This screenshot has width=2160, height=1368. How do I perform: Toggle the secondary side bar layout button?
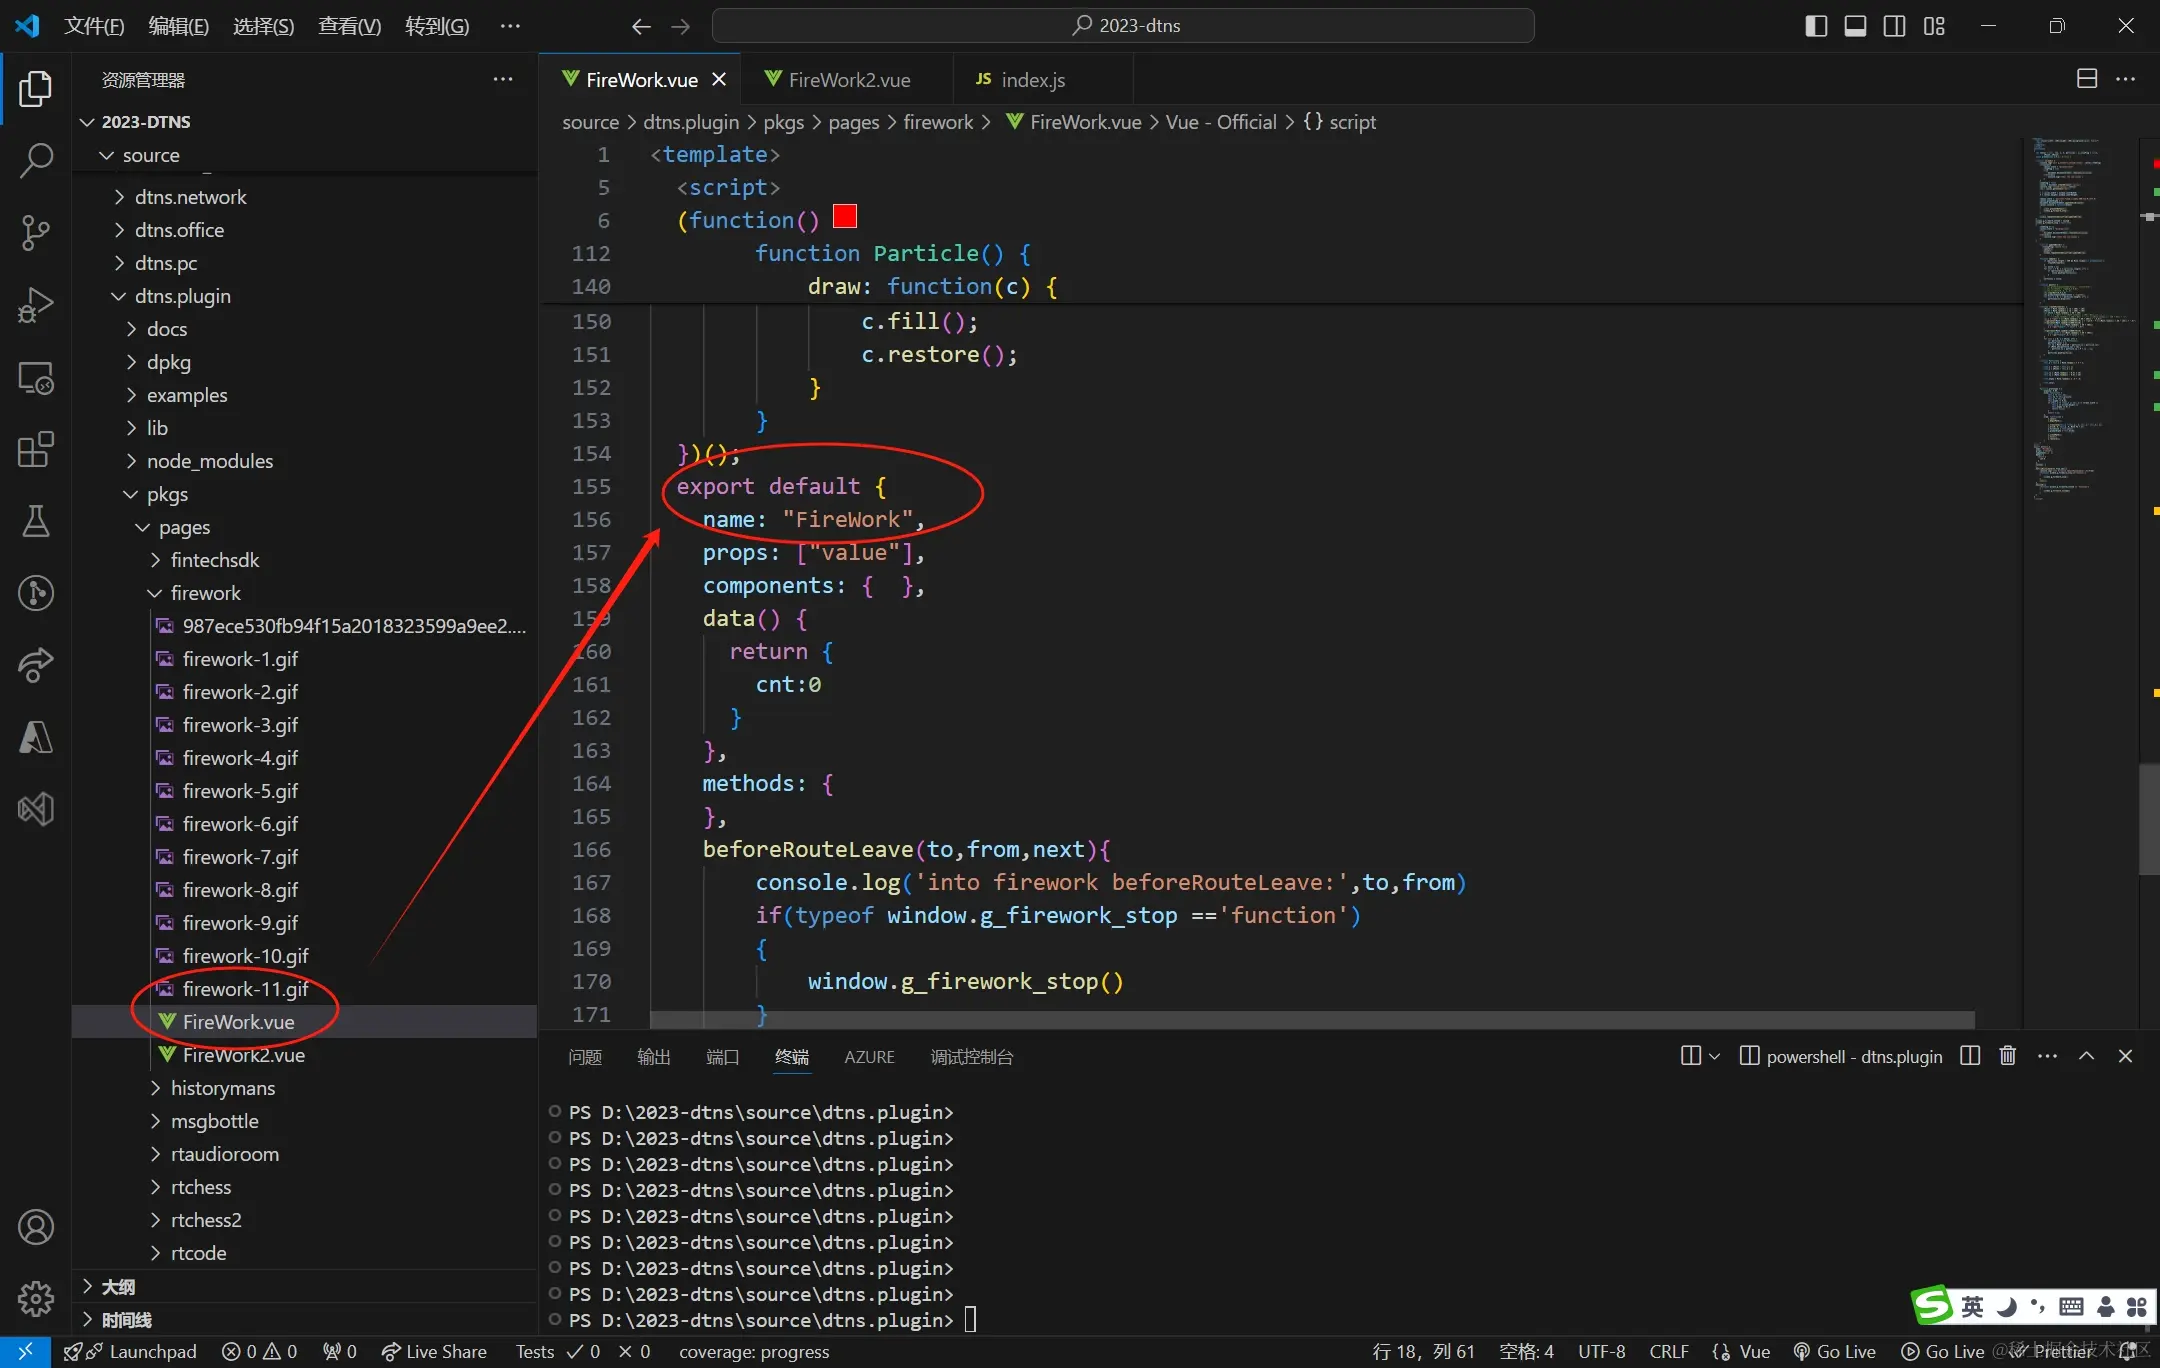pos(1894,26)
